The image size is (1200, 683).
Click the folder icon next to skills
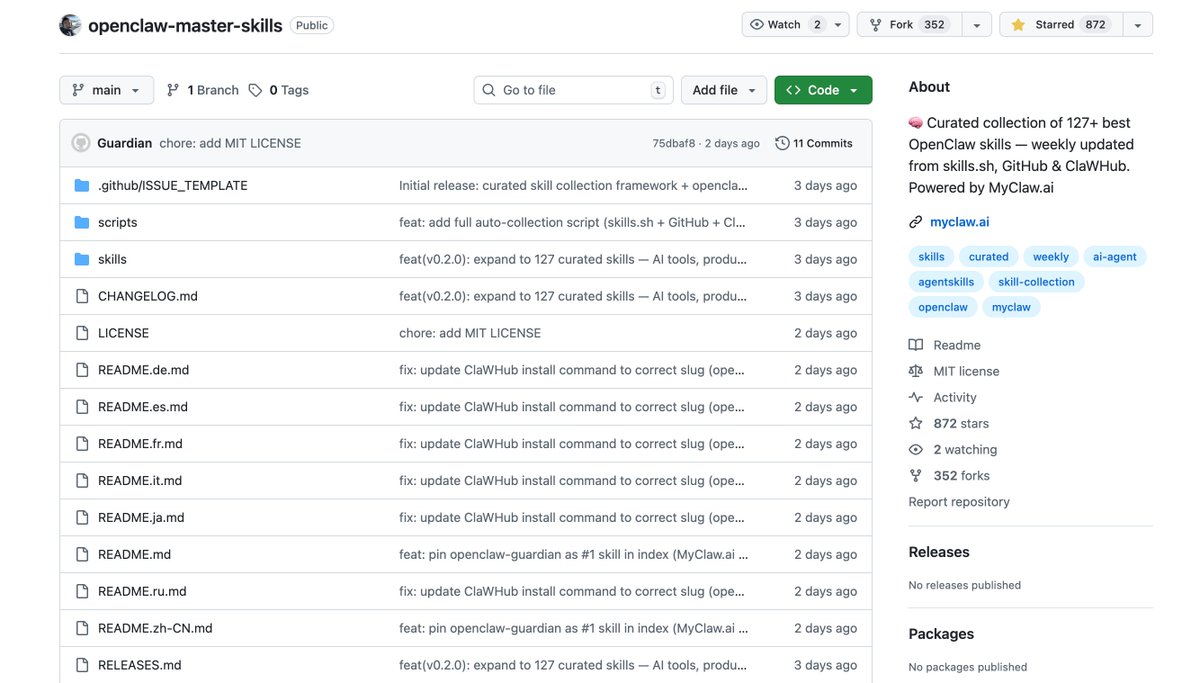pos(82,259)
